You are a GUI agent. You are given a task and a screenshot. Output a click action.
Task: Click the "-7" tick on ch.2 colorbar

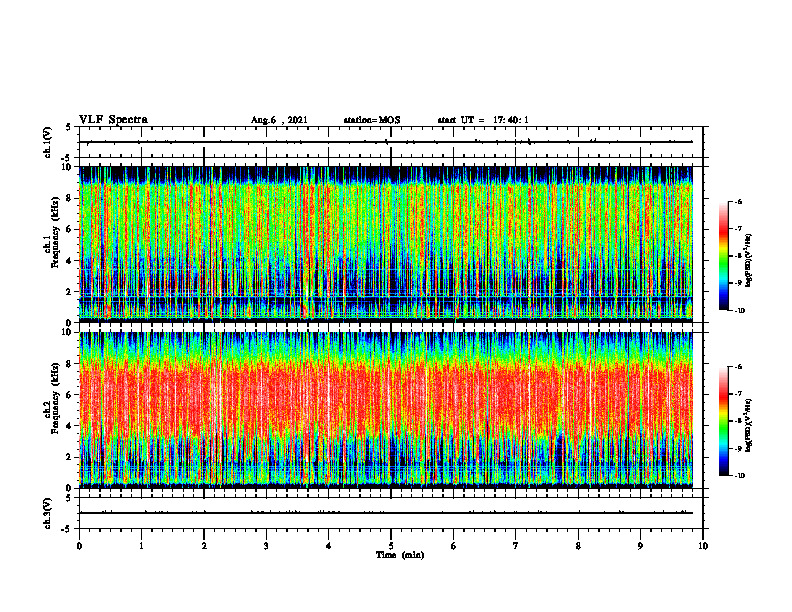pyautogui.click(x=738, y=394)
